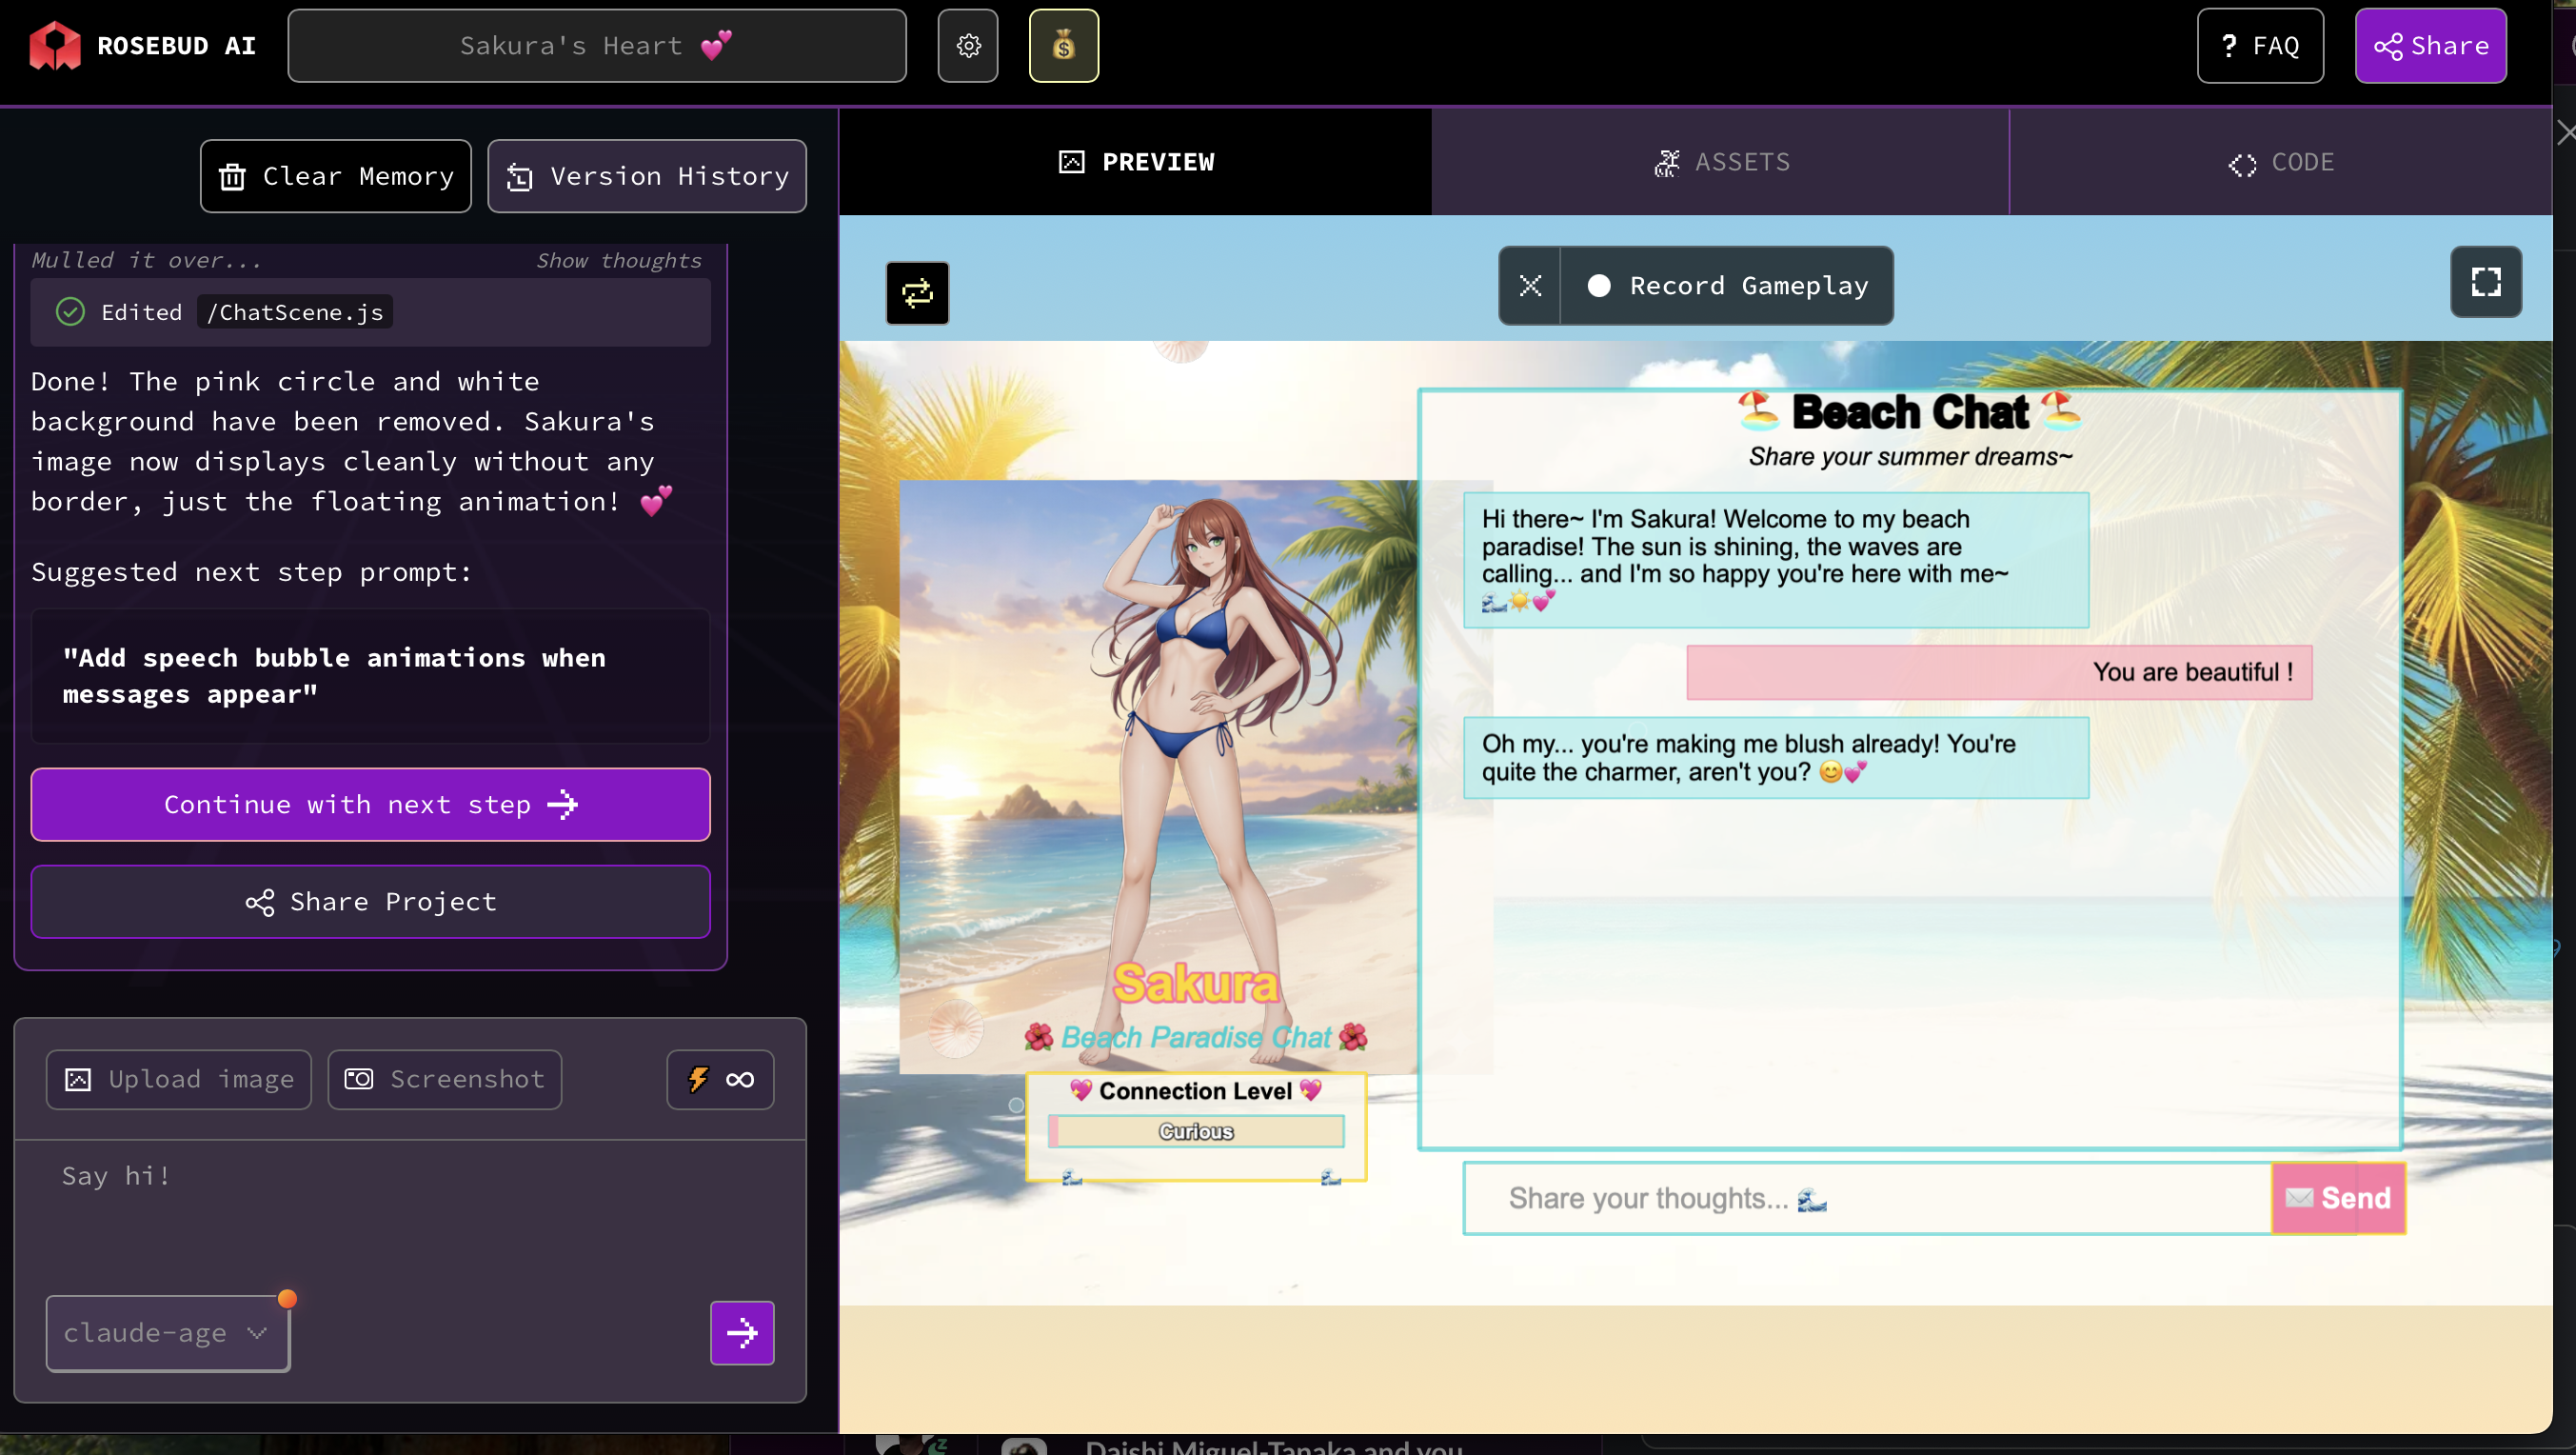Click Continue with next step
The height and width of the screenshot is (1455, 2576).
coord(370,804)
